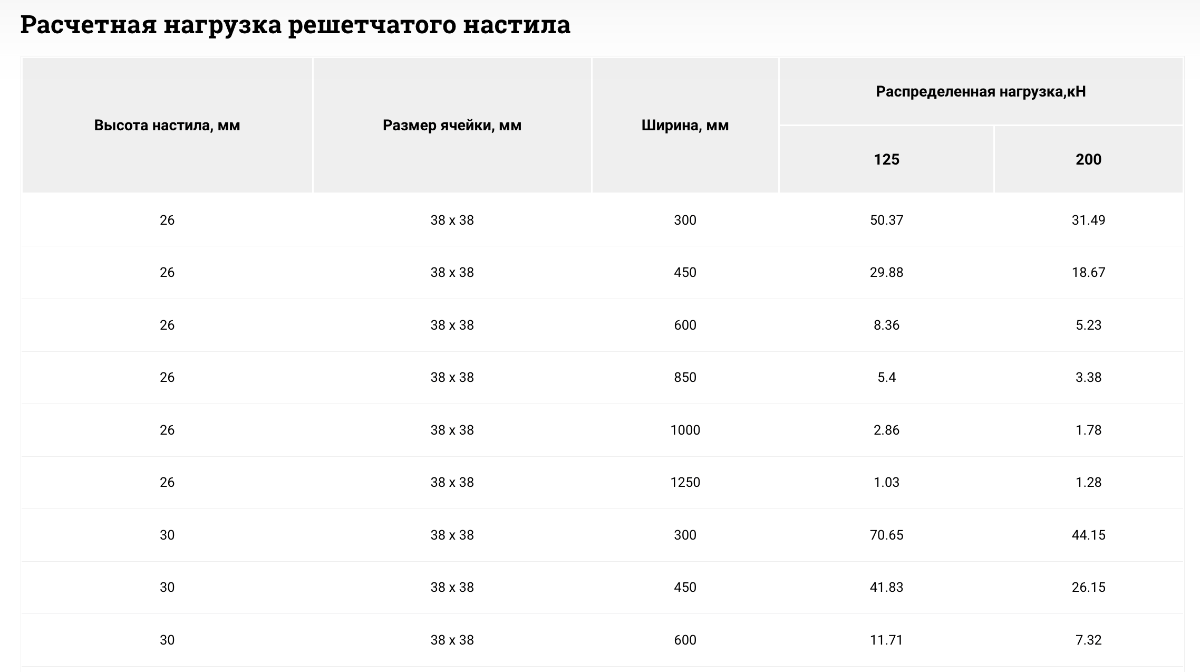1200x672 pixels.
Task: Click the width cell showing 1000
Action: (685, 430)
